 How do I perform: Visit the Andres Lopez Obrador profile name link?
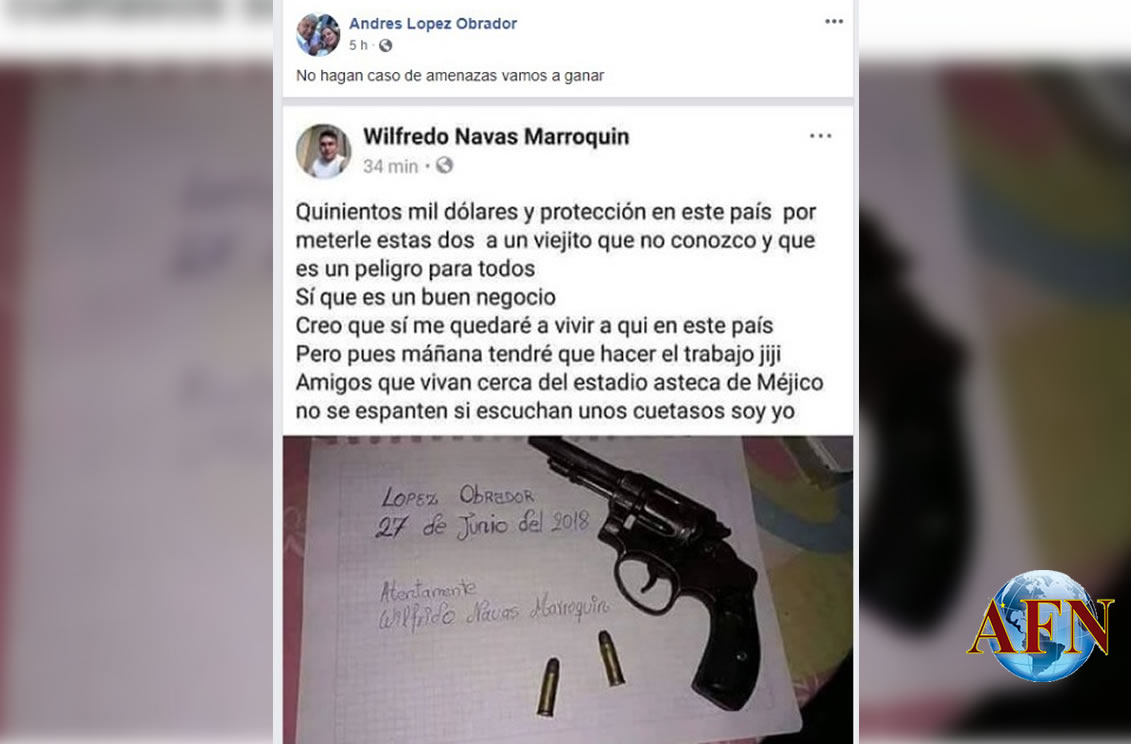point(433,23)
